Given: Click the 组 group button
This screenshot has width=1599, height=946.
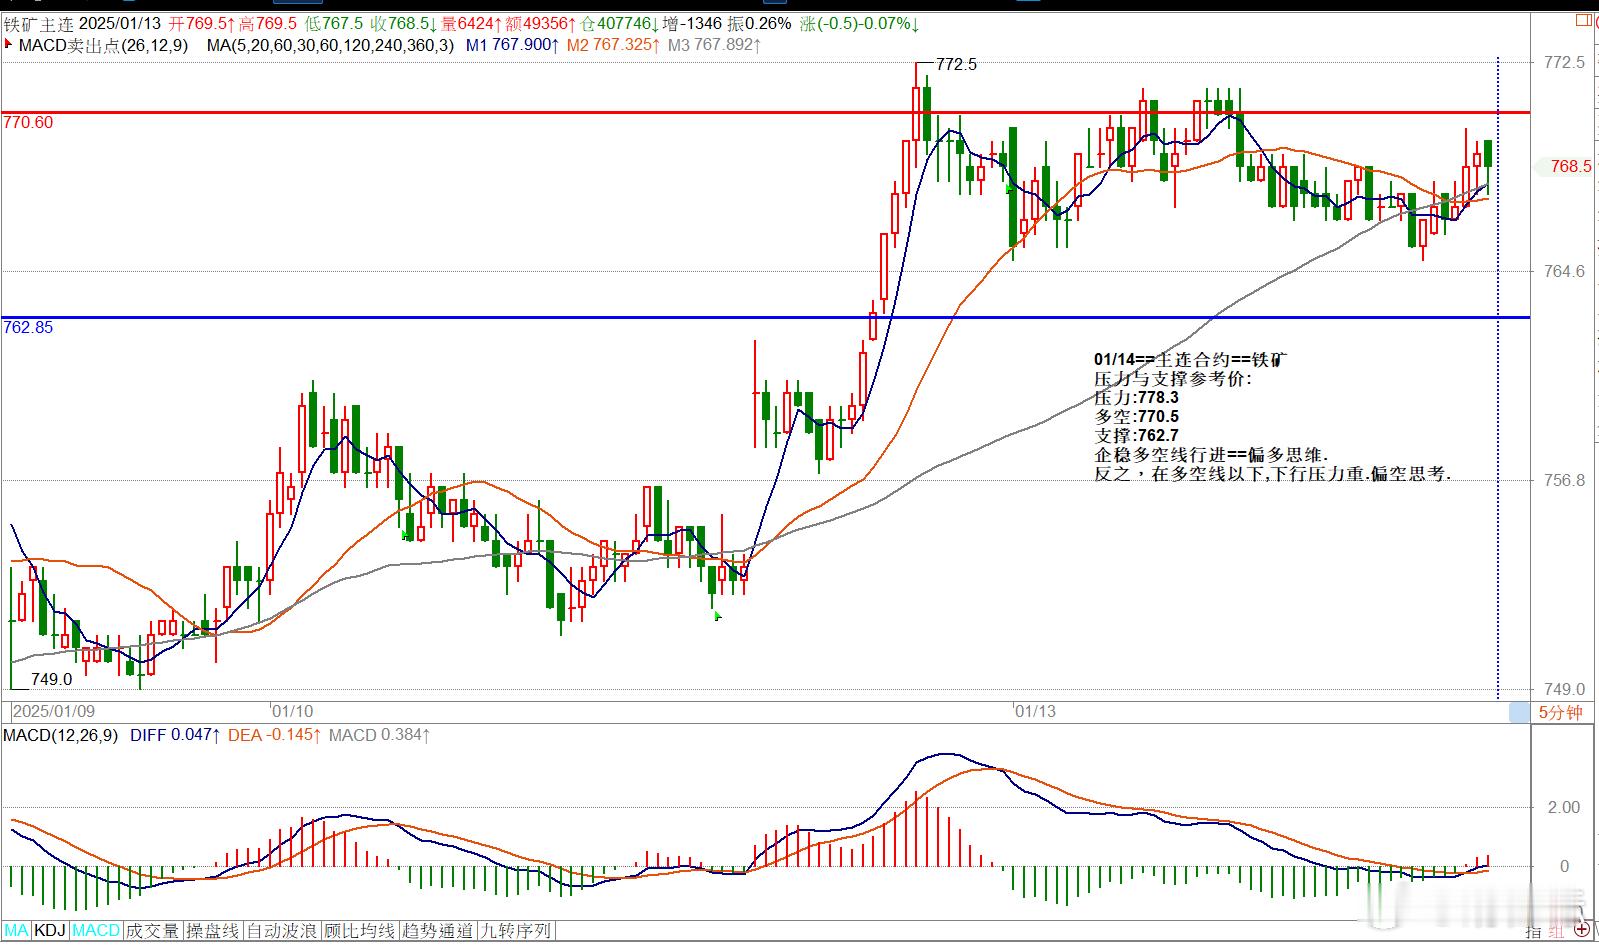Looking at the screenshot, I should tap(1556, 932).
